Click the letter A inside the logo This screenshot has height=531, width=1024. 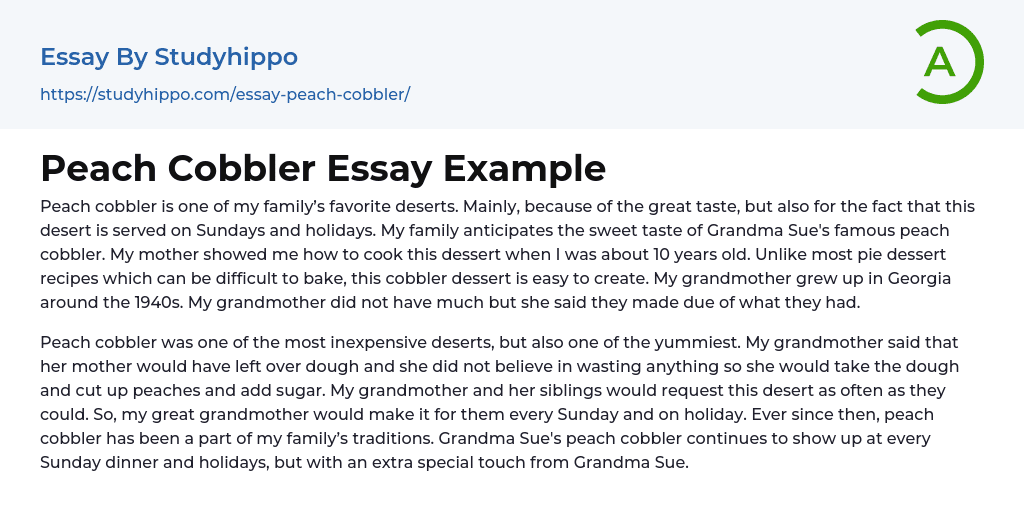pyautogui.click(x=940, y=62)
